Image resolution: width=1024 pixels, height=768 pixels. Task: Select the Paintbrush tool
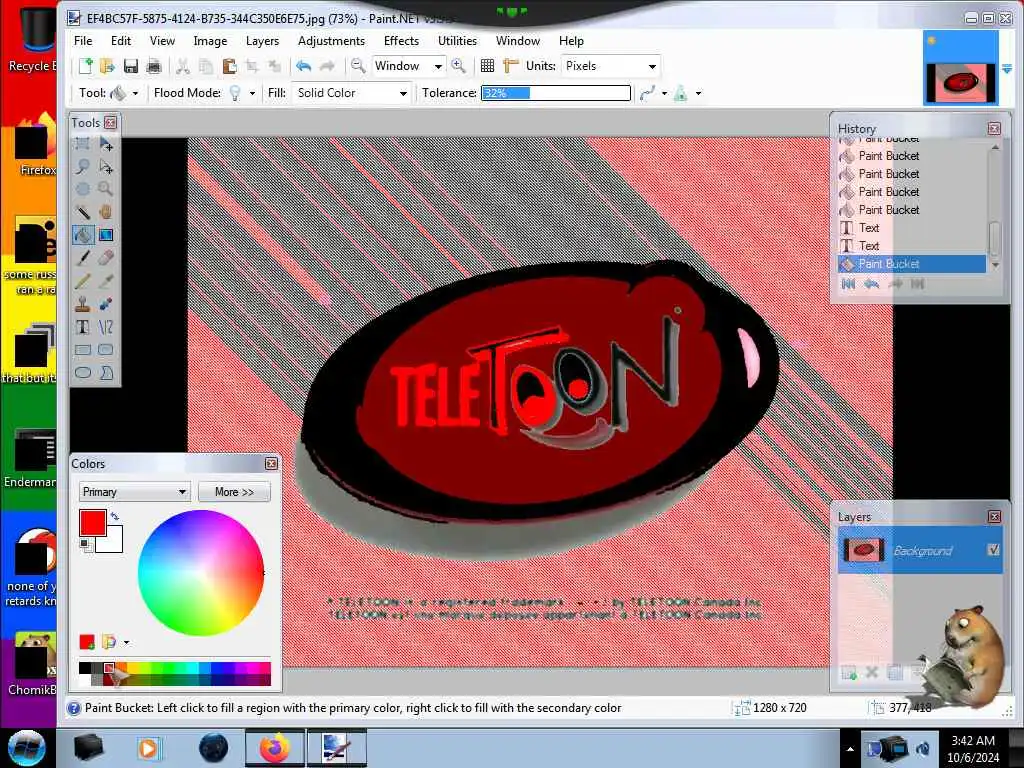(x=83, y=258)
